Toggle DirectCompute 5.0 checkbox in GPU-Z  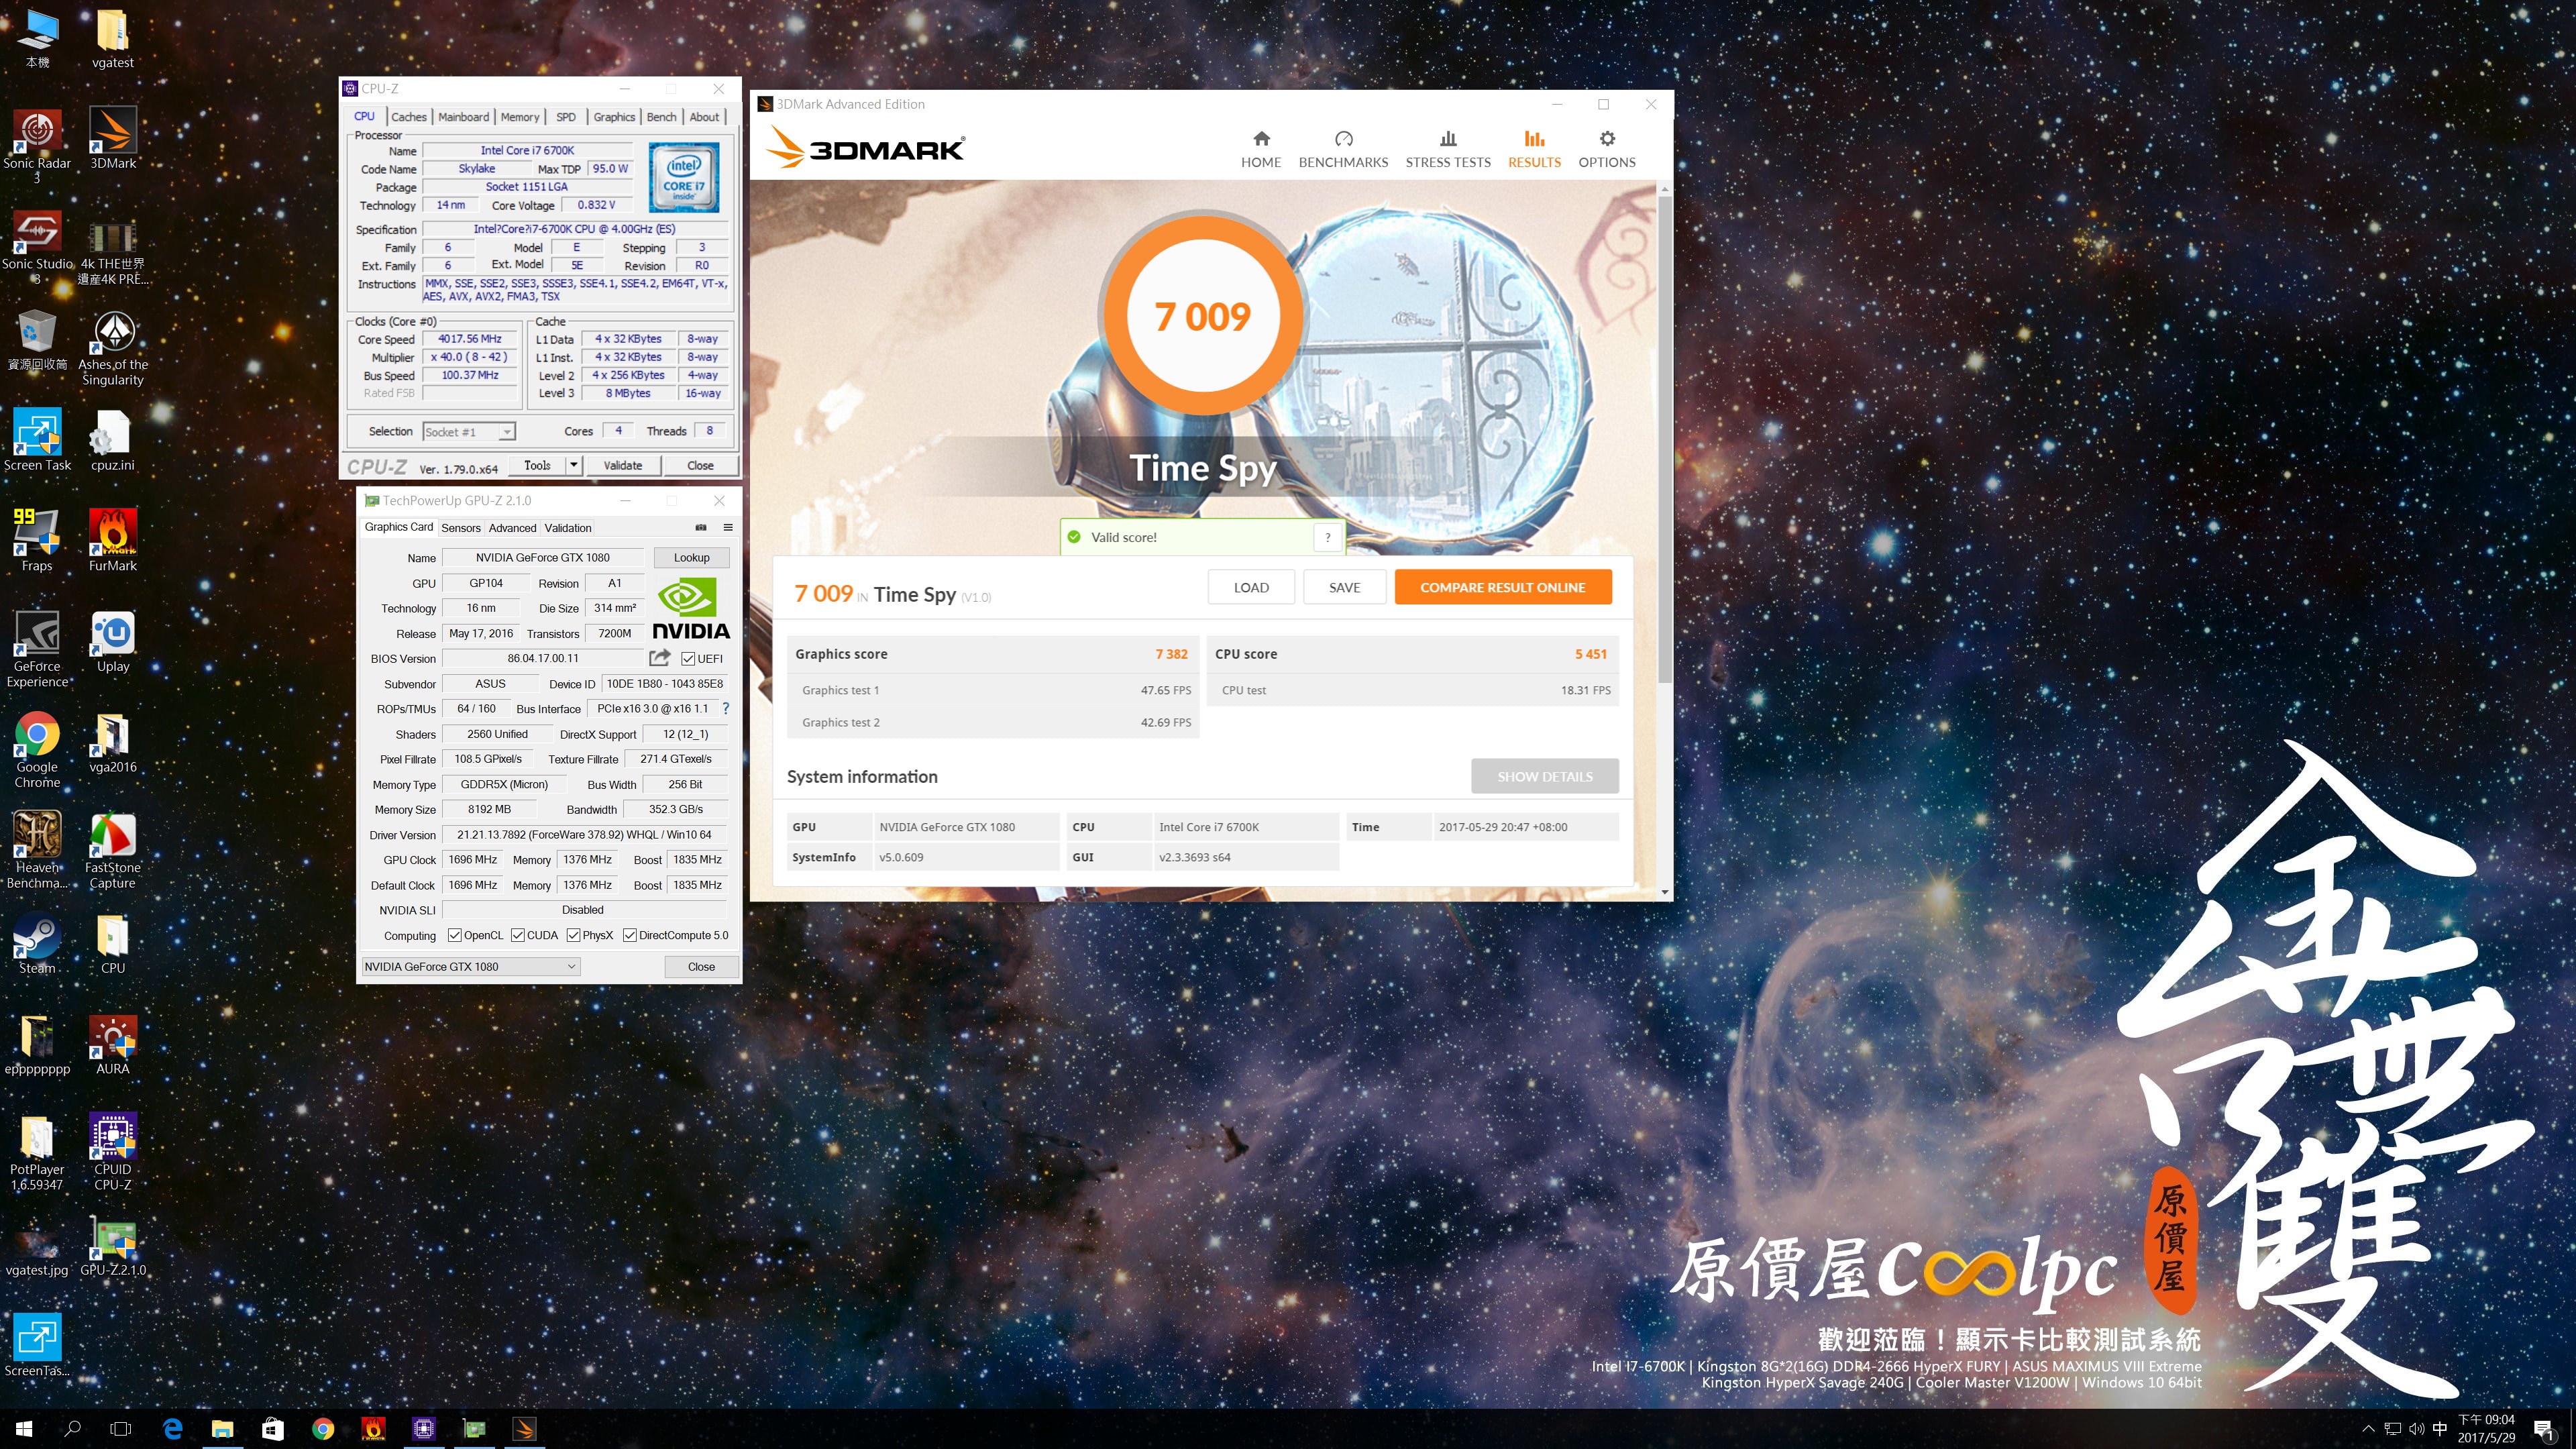coord(630,935)
